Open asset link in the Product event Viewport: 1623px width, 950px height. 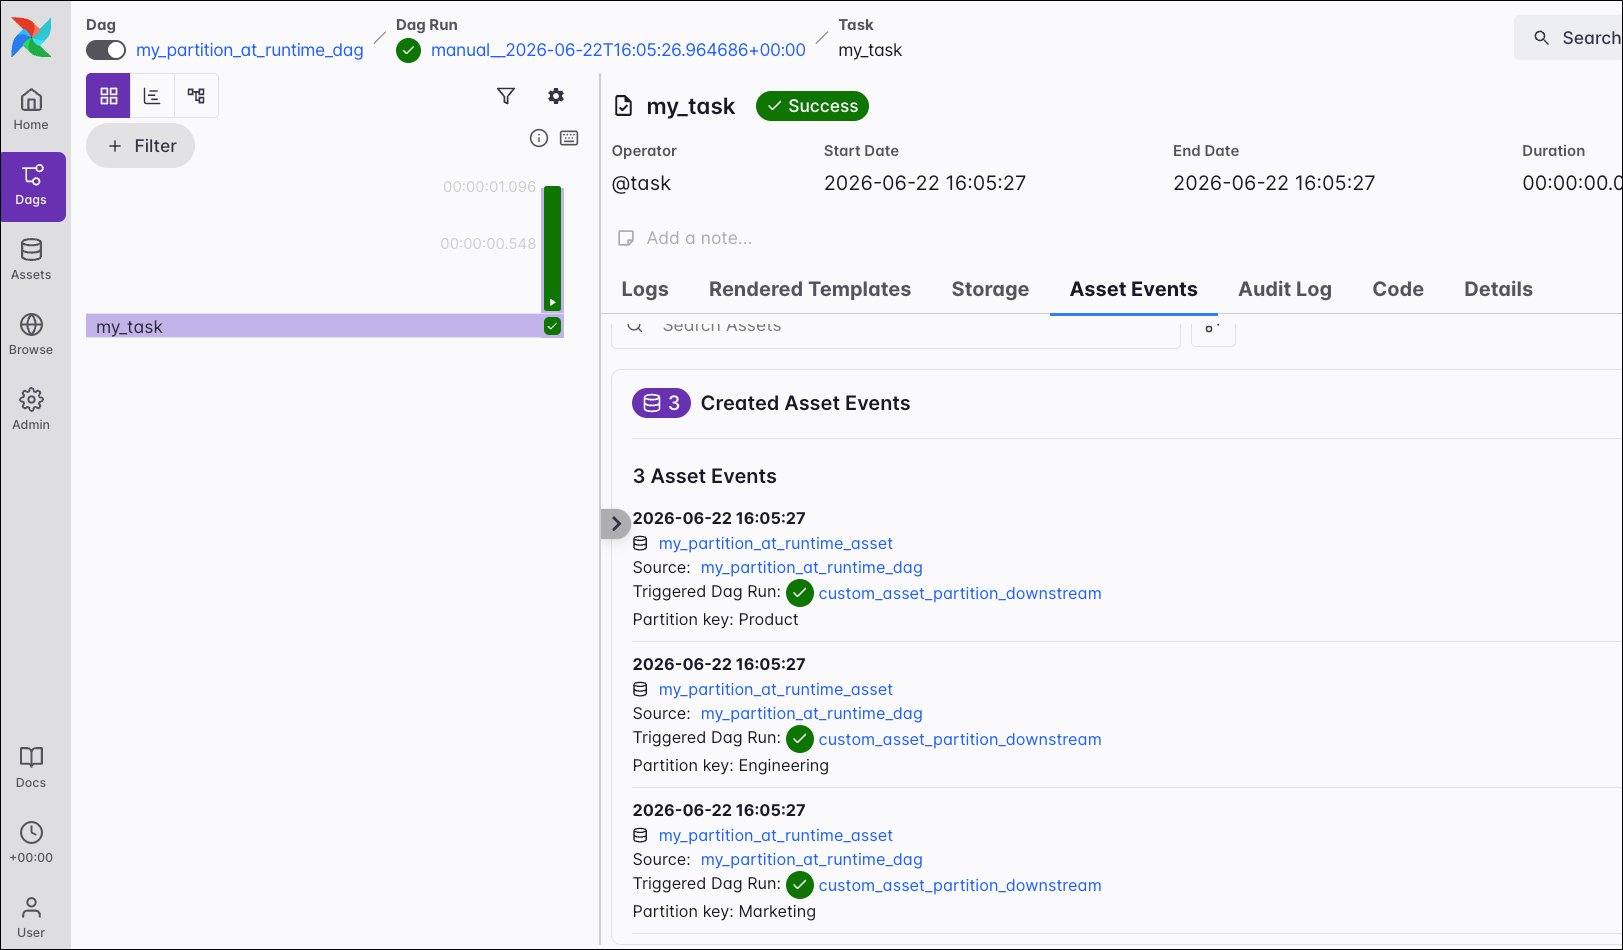click(776, 543)
